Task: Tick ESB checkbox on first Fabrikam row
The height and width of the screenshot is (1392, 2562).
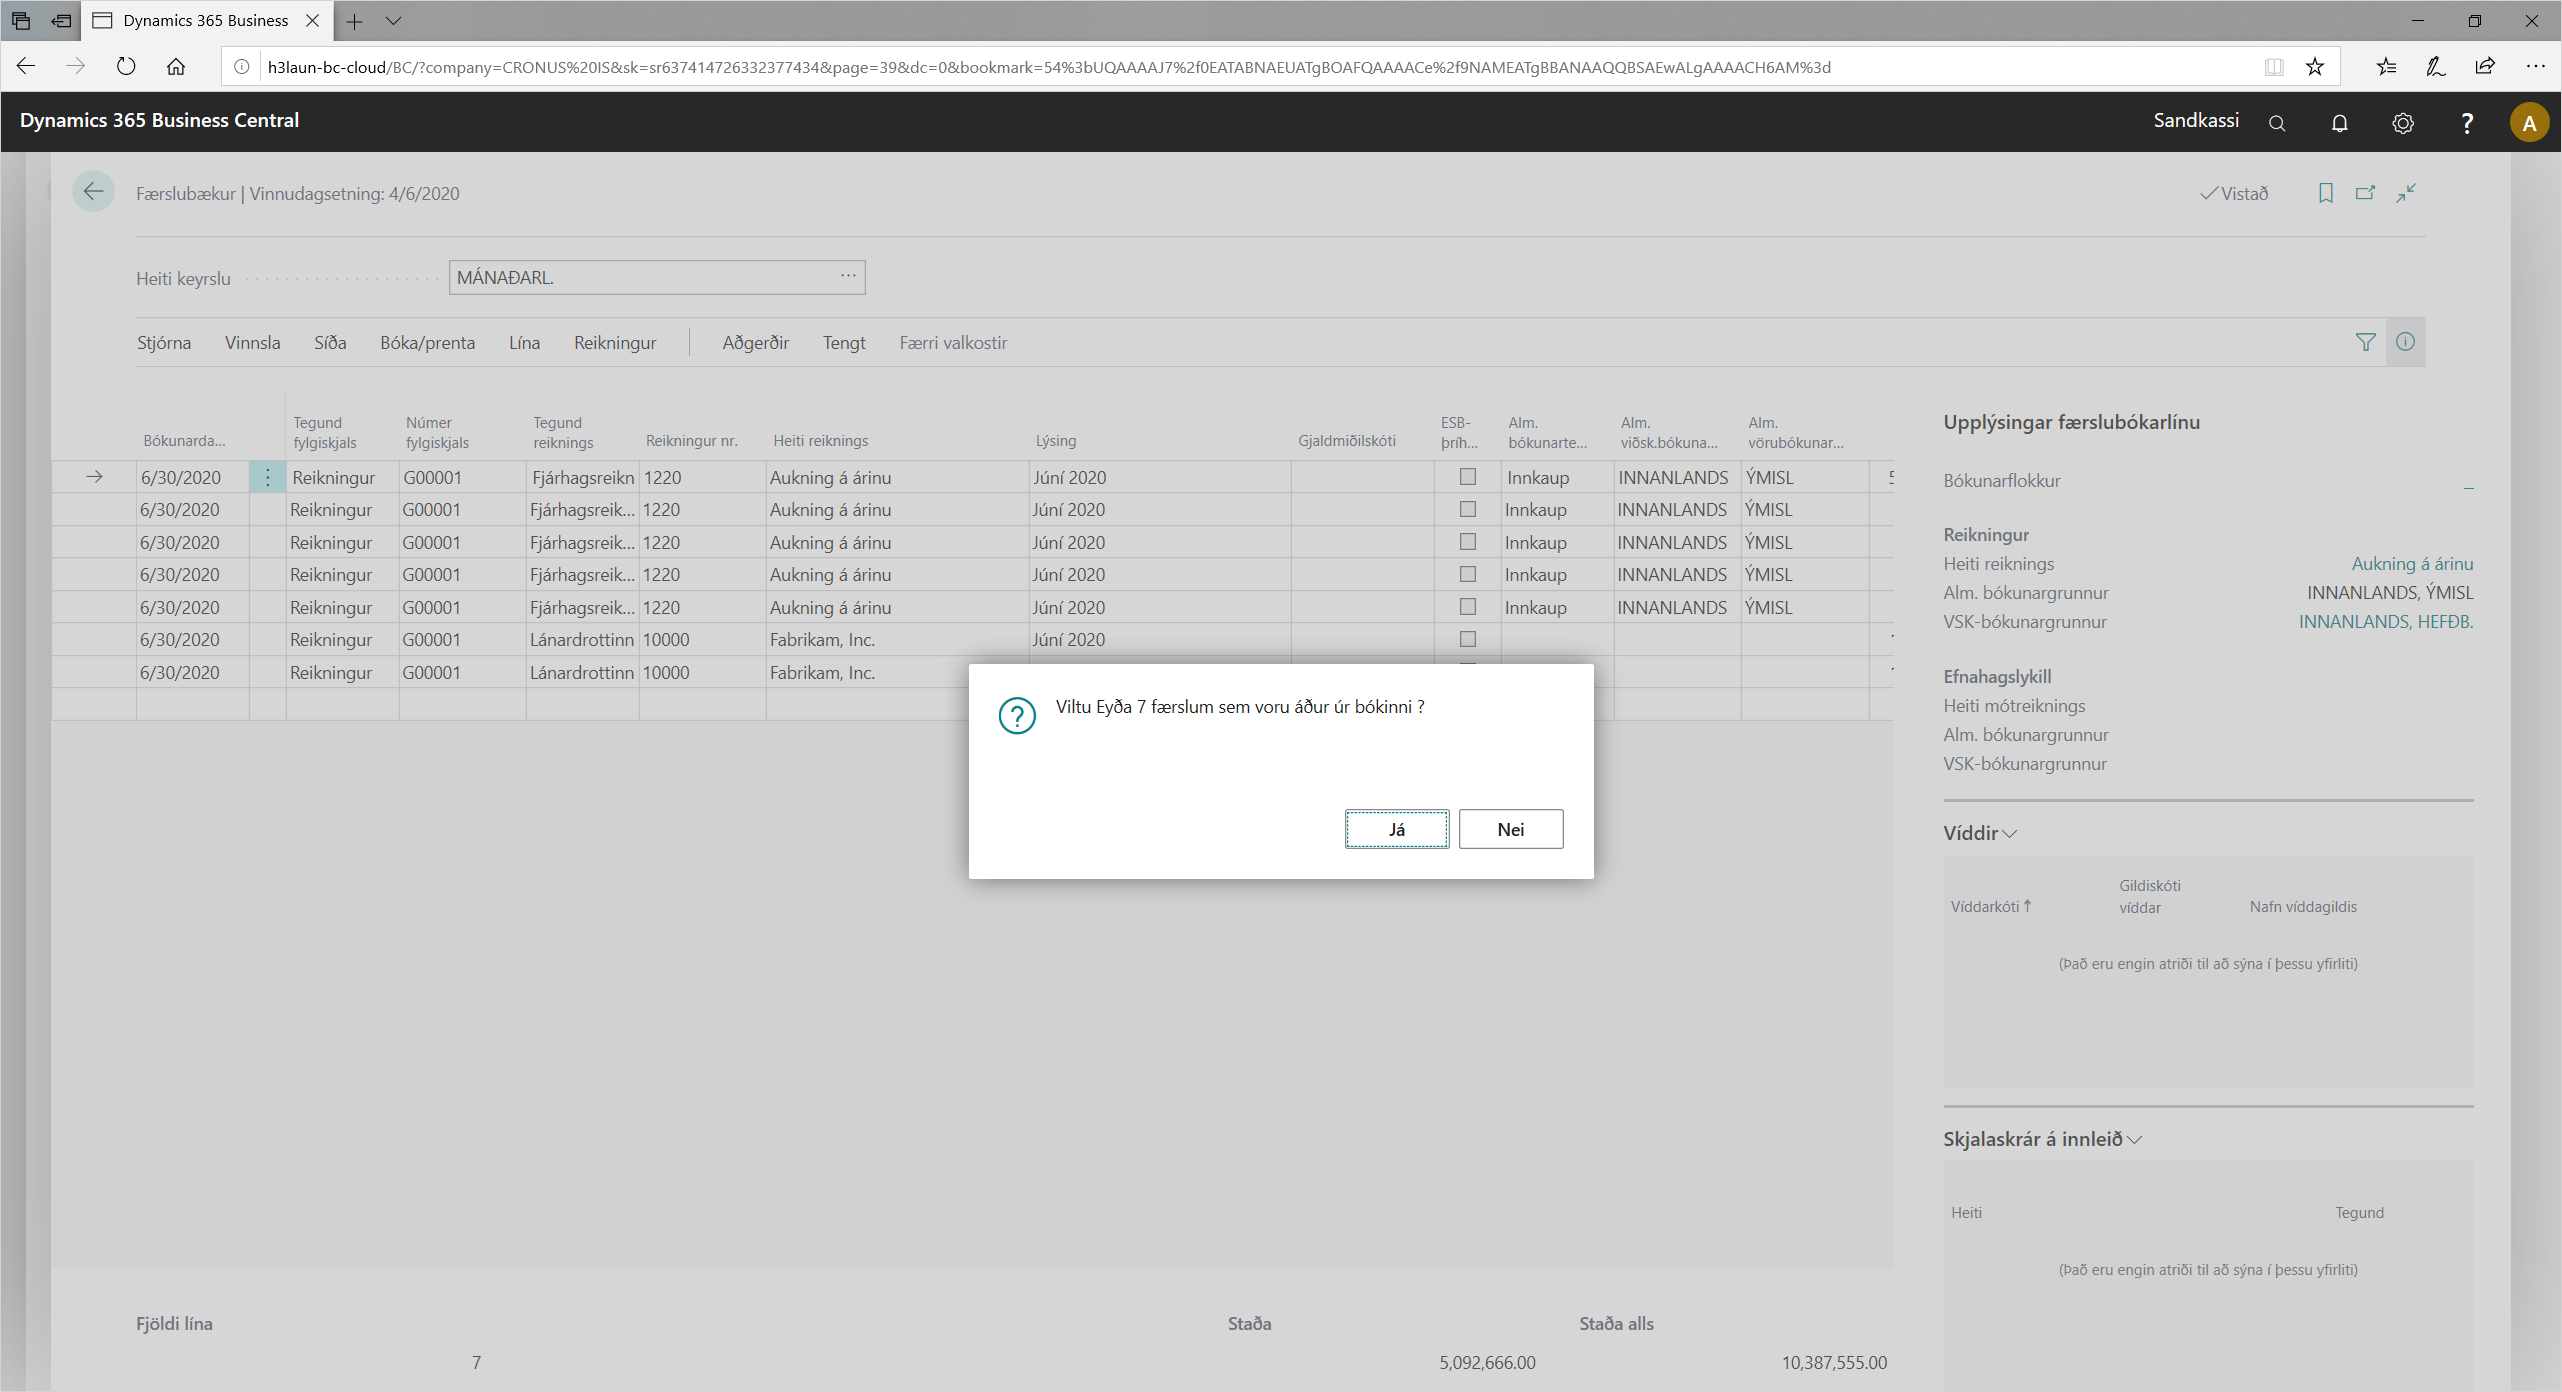Action: [1468, 639]
